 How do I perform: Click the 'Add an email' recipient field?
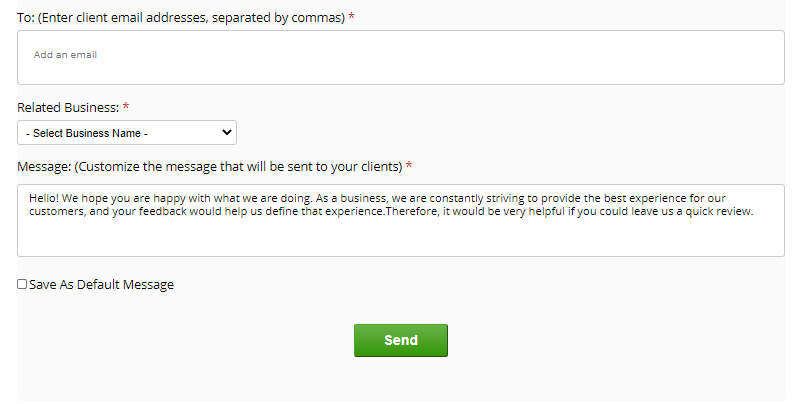pyautogui.click(x=66, y=55)
